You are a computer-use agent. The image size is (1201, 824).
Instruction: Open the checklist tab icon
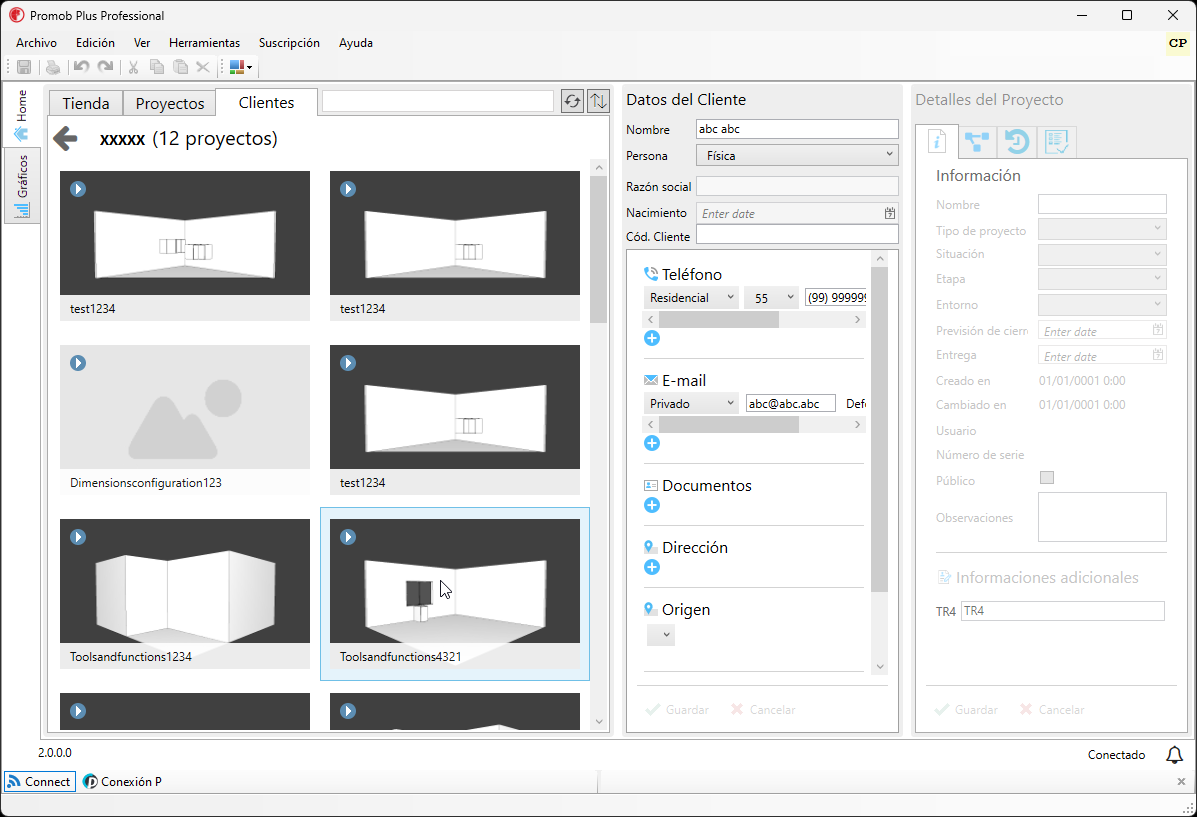coord(1057,143)
